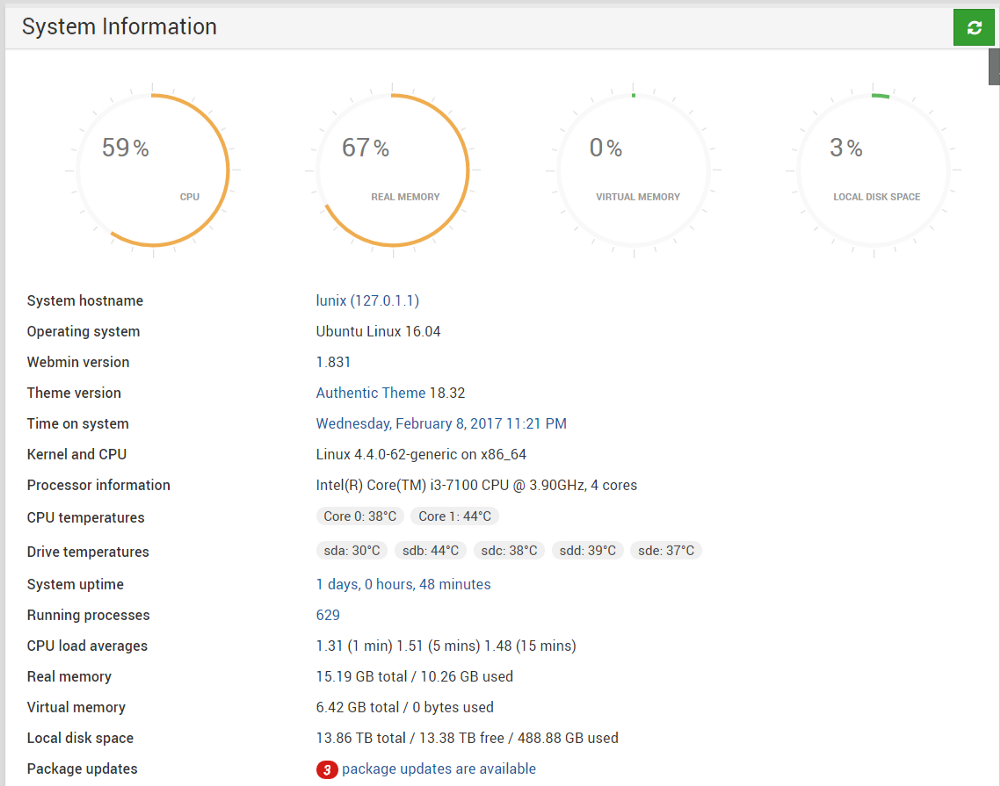Click the System Information heading
Screen dimensions: 1000x786
click(119, 27)
